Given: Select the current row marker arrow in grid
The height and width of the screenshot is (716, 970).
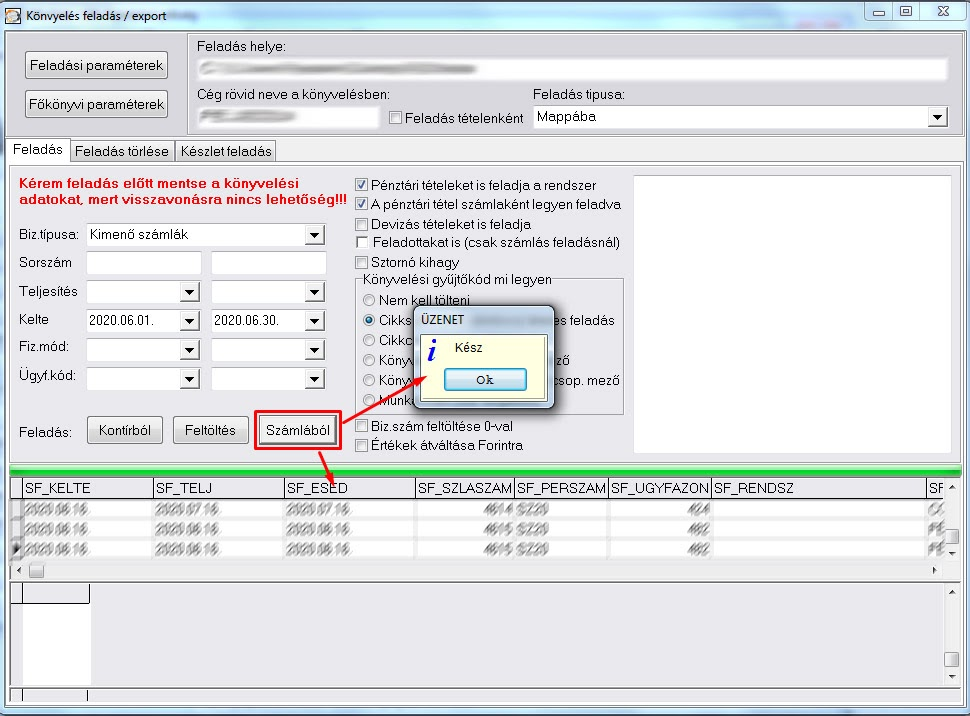Looking at the screenshot, I should [16, 548].
